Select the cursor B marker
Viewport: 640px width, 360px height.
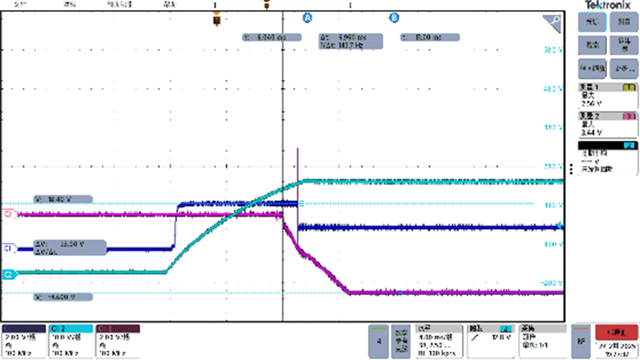tap(394, 18)
